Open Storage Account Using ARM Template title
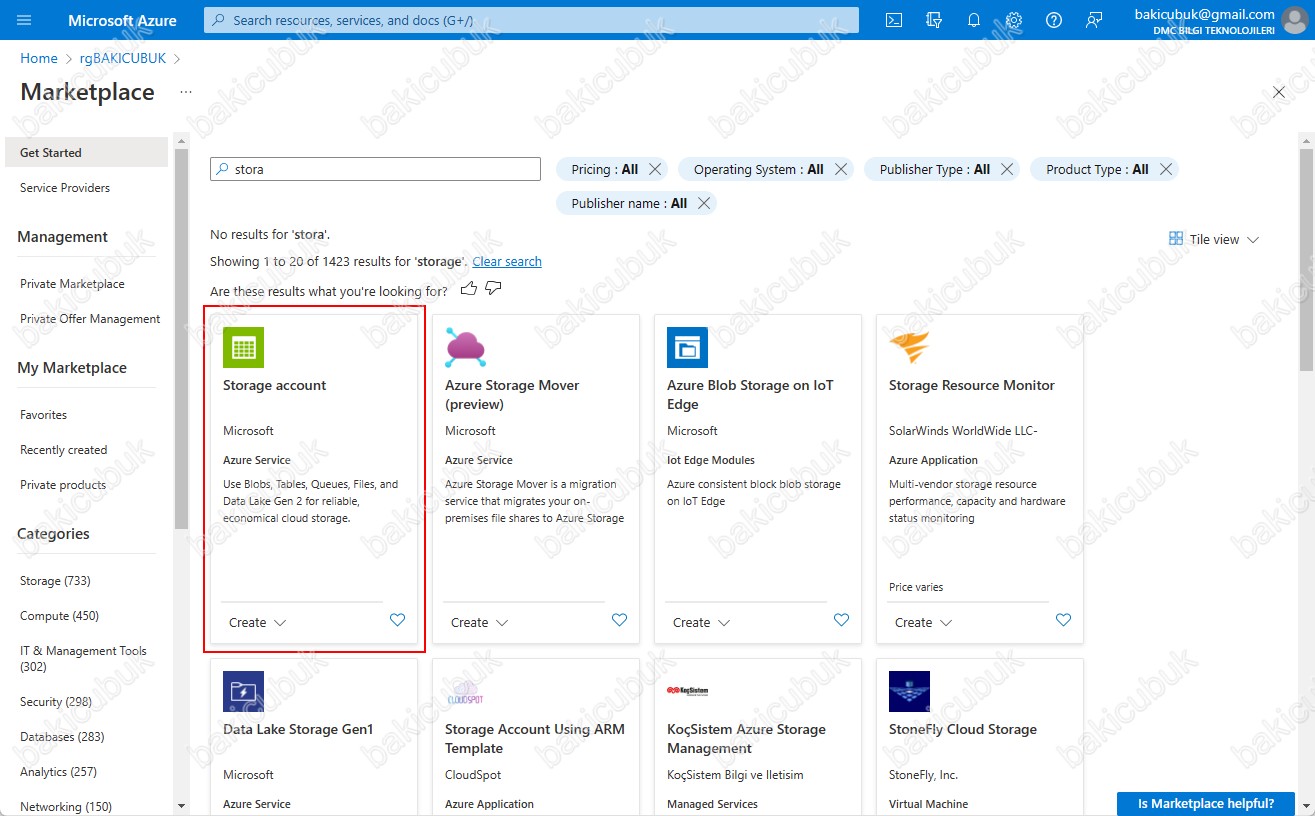The image size is (1315, 816). (534, 739)
